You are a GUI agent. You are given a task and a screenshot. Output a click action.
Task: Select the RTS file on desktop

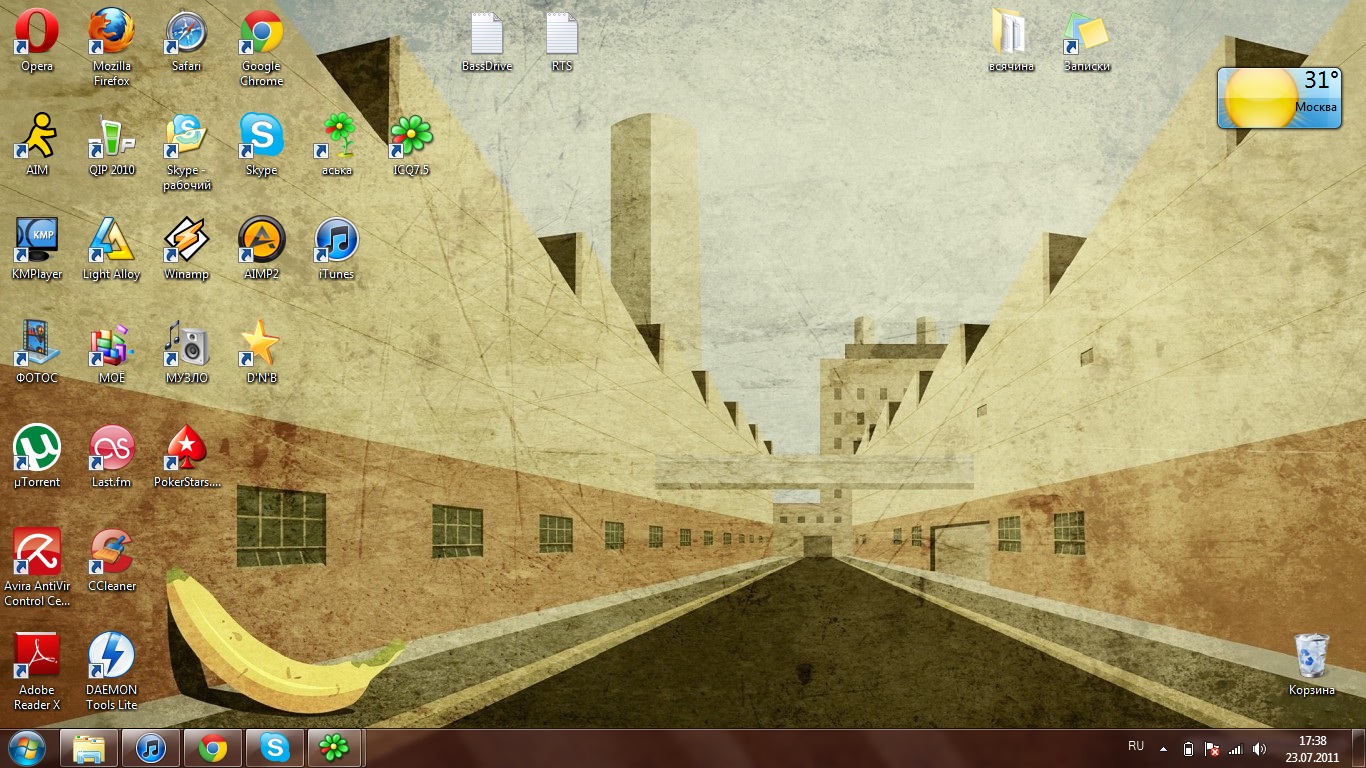562,40
